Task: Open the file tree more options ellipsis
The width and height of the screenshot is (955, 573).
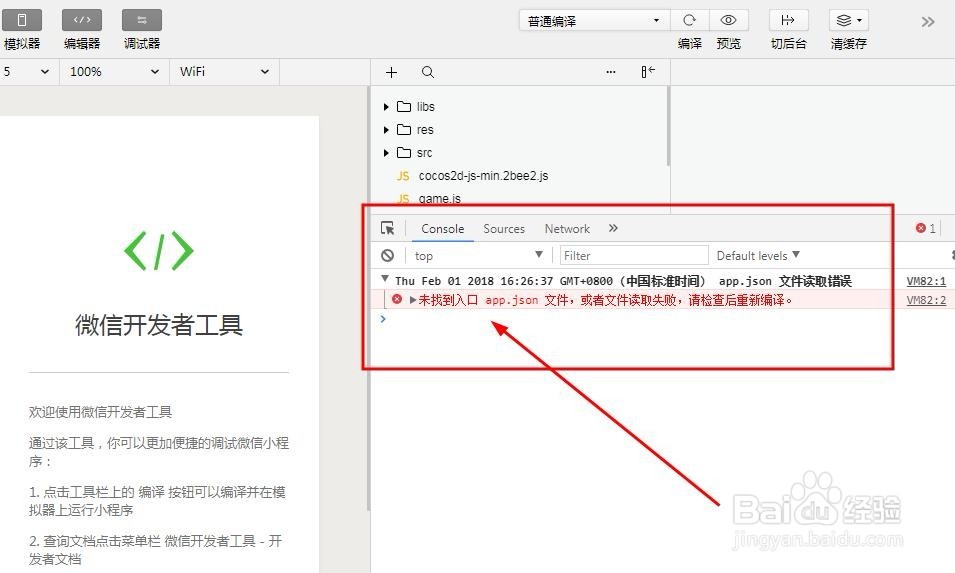Action: tap(611, 72)
